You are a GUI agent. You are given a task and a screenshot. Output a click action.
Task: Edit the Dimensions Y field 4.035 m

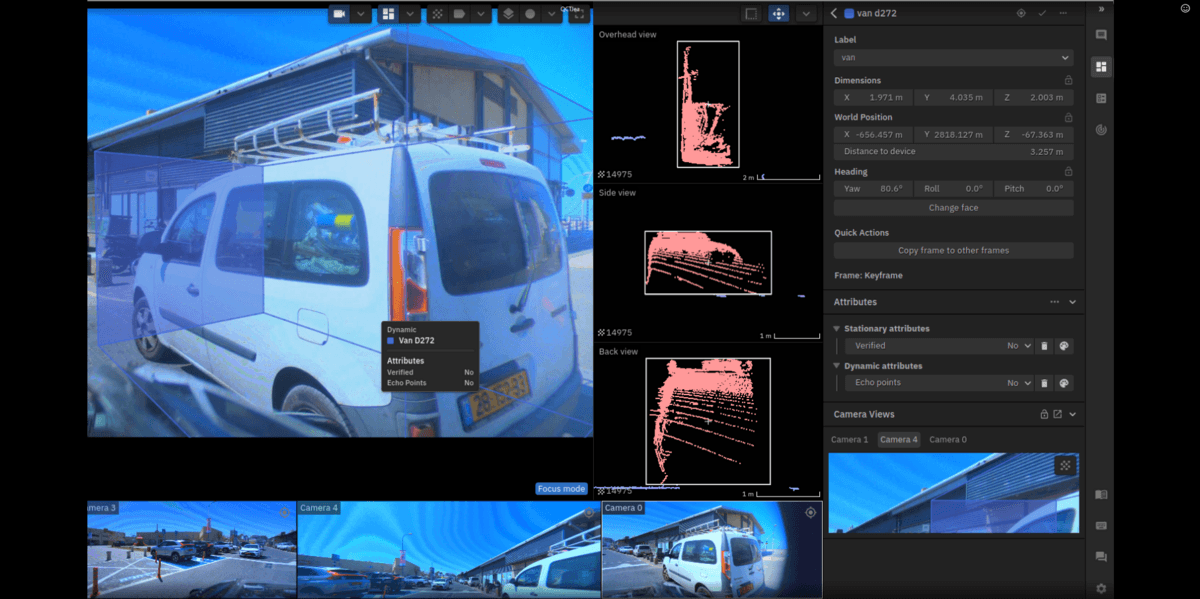point(953,98)
